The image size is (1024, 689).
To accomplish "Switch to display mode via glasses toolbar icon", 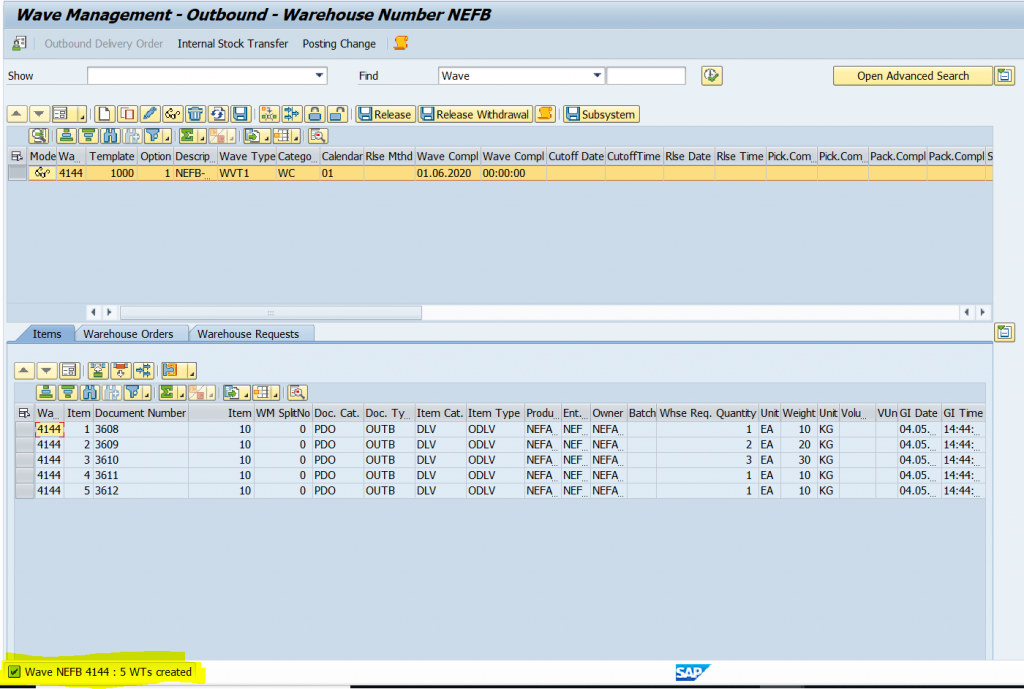I will [172, 114].
